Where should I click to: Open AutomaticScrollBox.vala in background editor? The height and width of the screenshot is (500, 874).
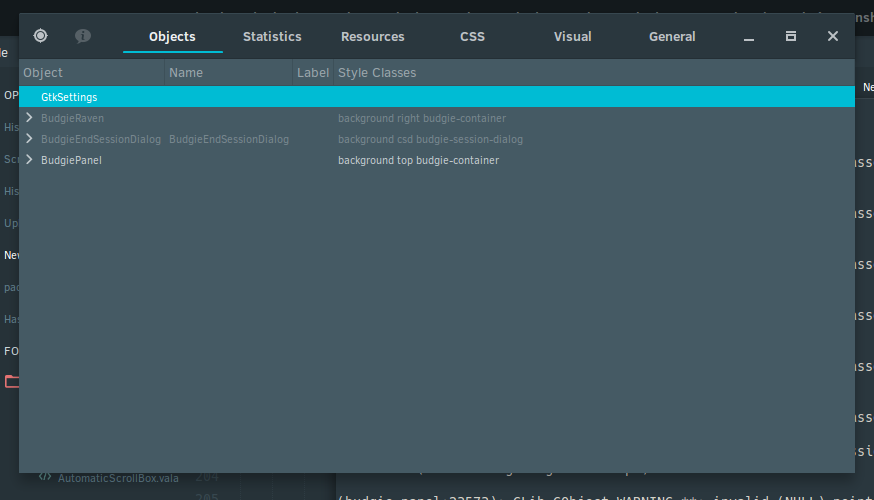(118, 478)
